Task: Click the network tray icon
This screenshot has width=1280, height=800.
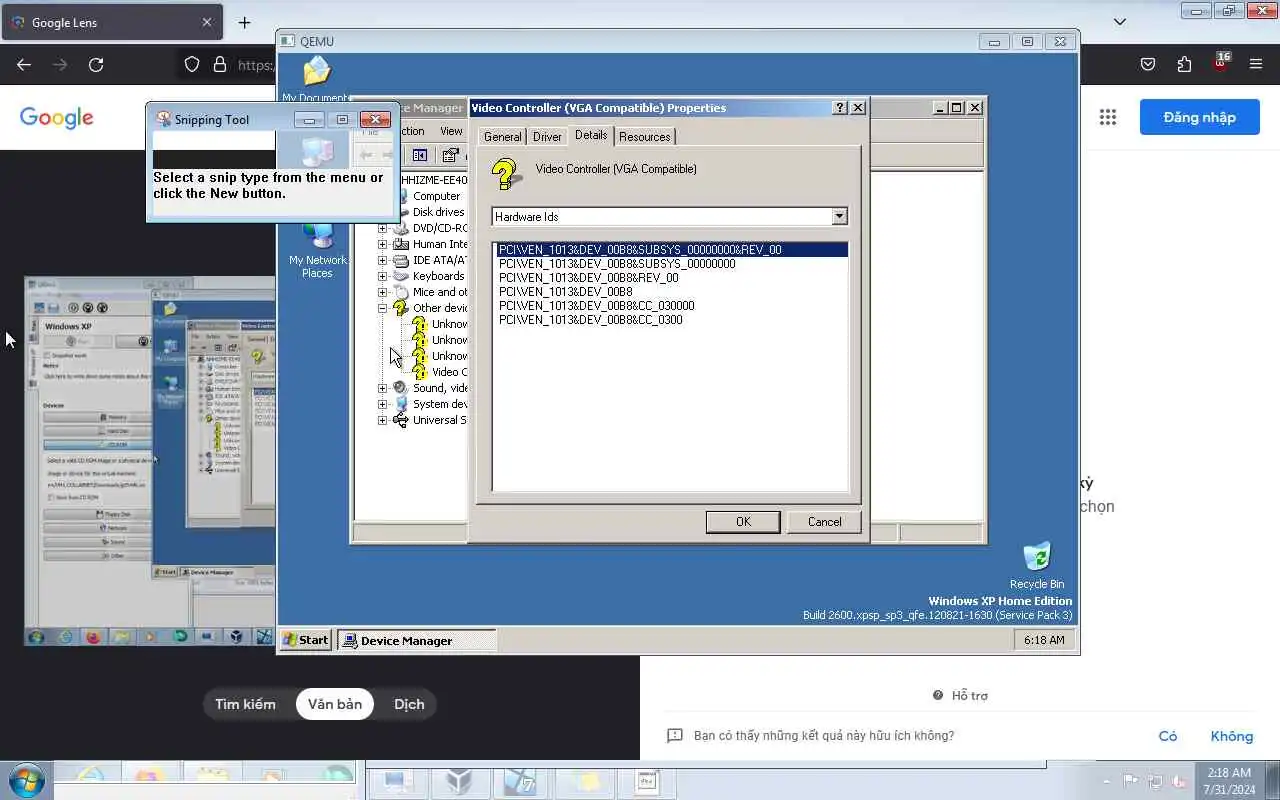Action: [1156, 781]
